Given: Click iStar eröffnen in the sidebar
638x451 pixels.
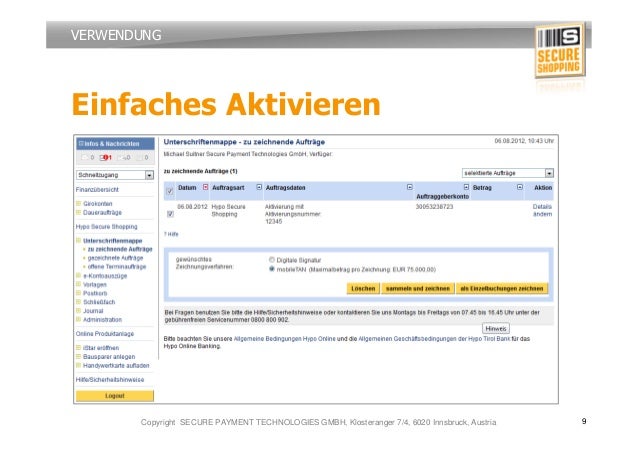Looking at the screenshot, I should 101,348.
